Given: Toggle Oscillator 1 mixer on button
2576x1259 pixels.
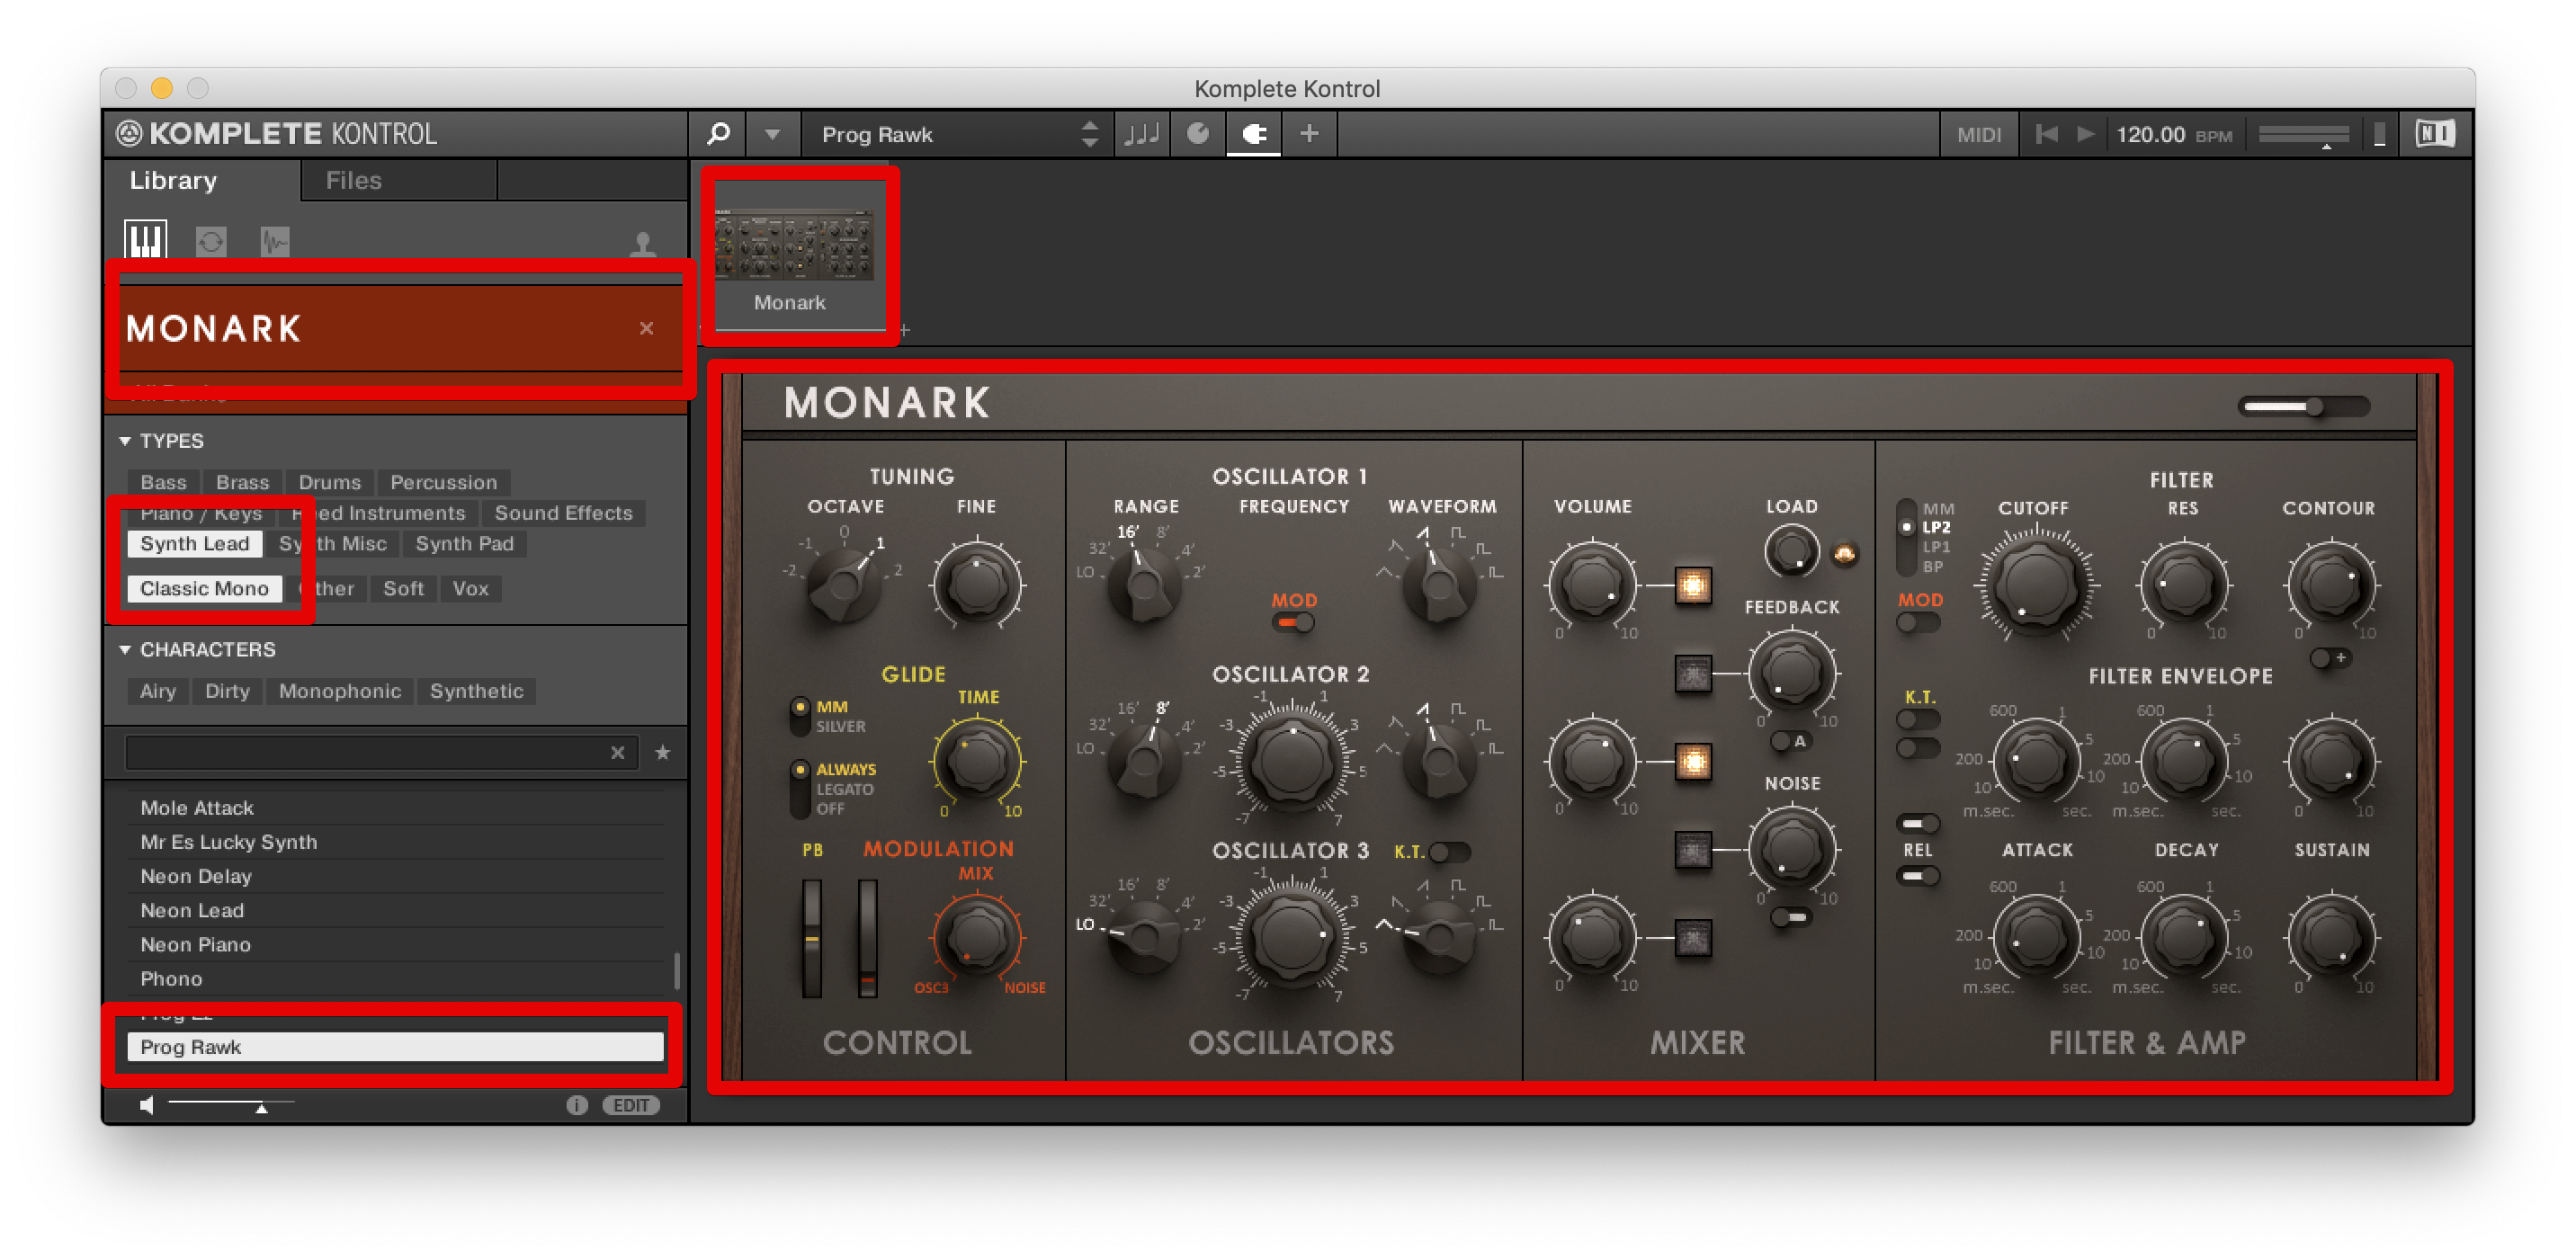Looking at the screenshot, I should coord(1692,585).
